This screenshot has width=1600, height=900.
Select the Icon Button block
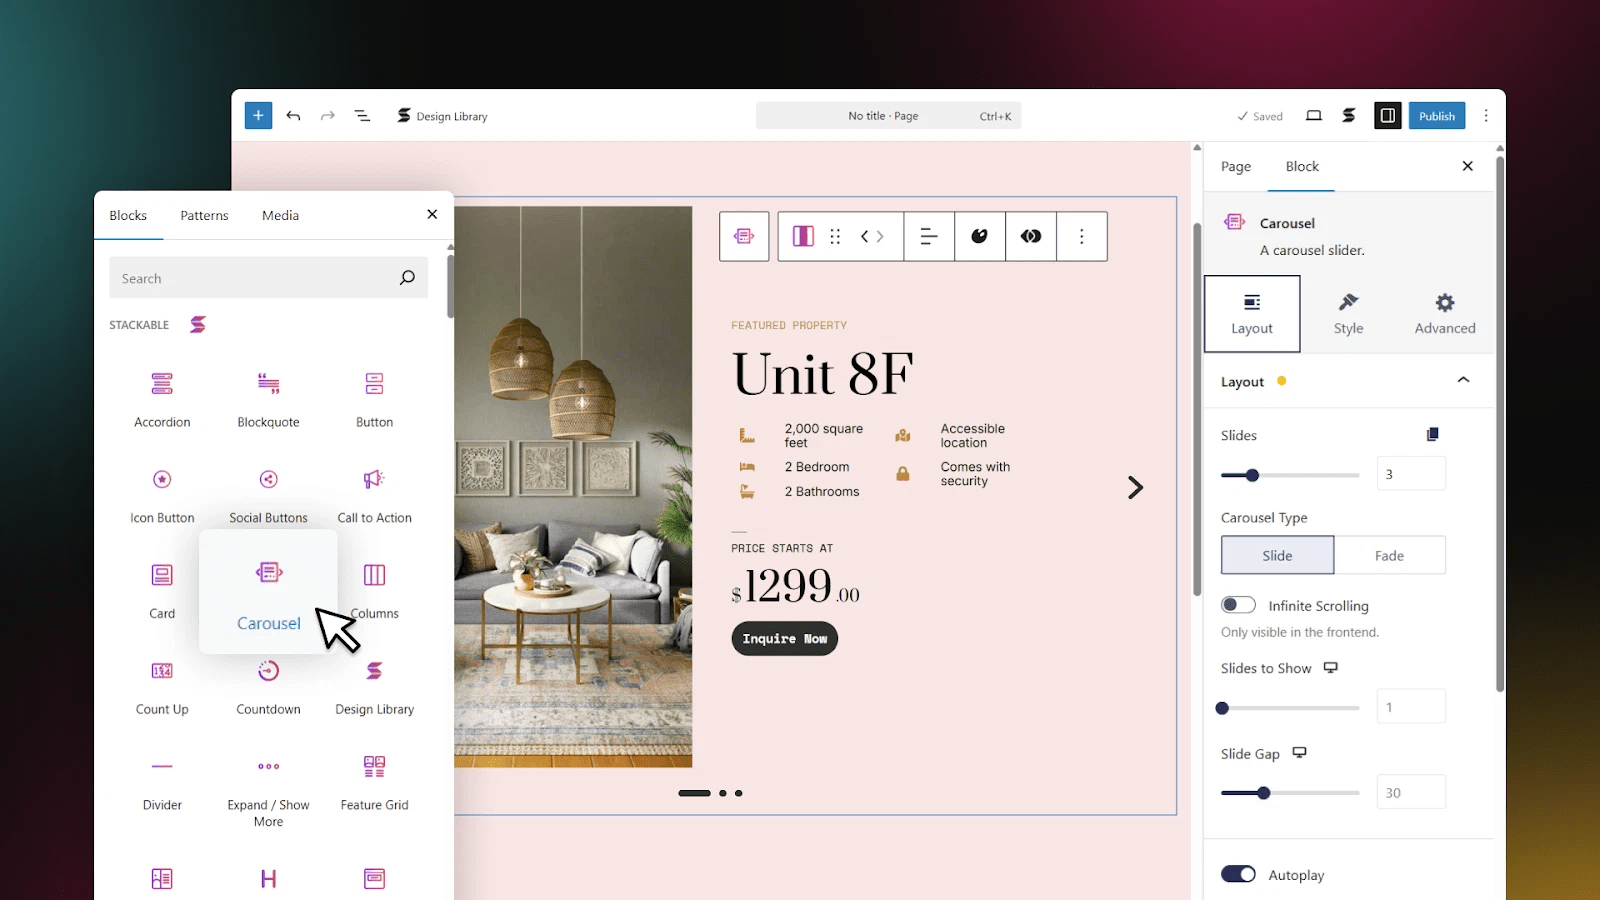click(161, 492)
